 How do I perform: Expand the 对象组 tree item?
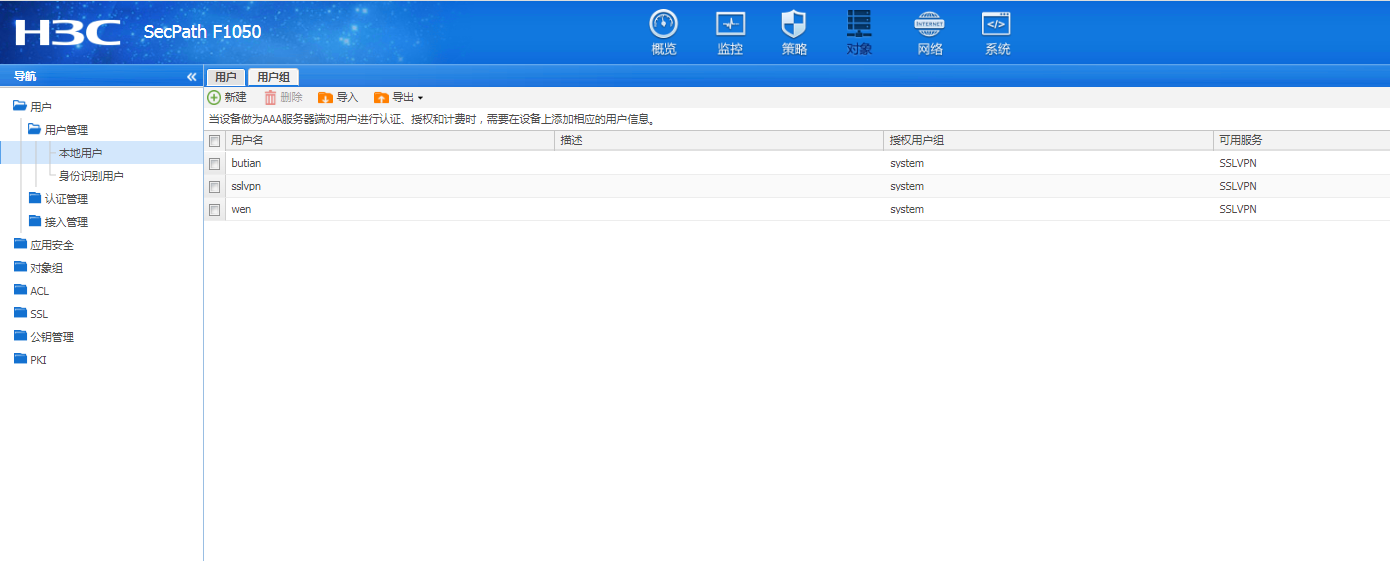click(47, 268)
